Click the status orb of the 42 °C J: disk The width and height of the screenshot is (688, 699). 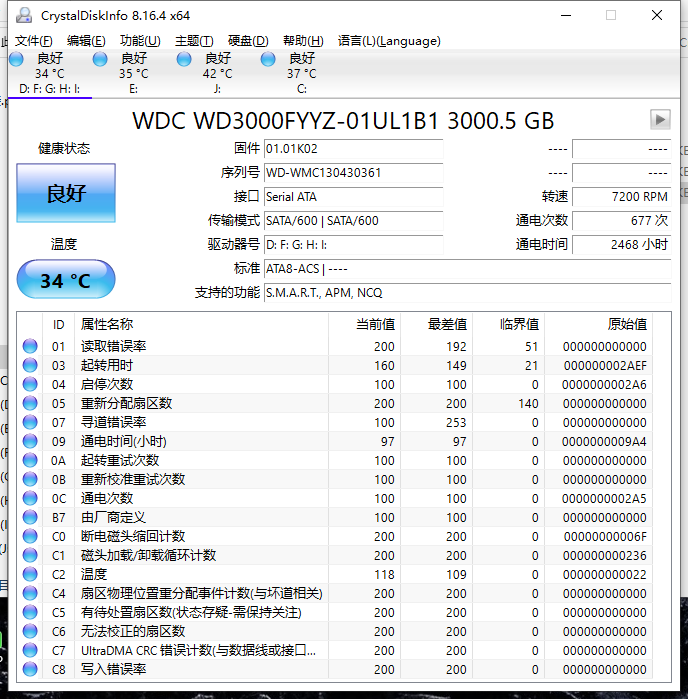(184, 59)
